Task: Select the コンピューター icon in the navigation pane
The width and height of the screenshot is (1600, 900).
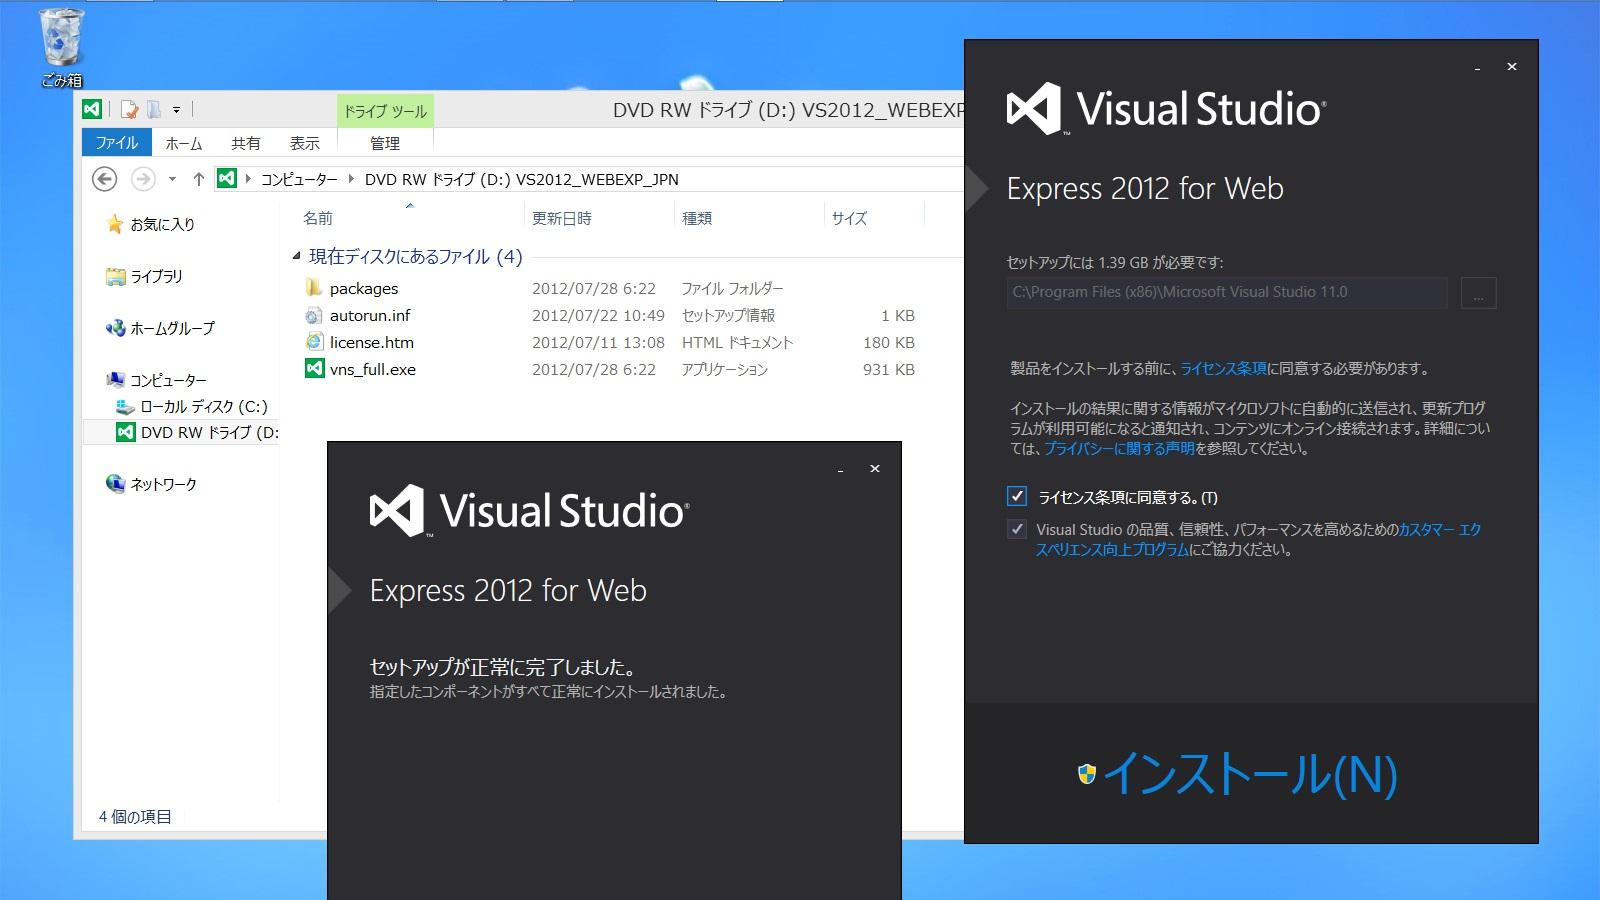Action: point(116,380)
